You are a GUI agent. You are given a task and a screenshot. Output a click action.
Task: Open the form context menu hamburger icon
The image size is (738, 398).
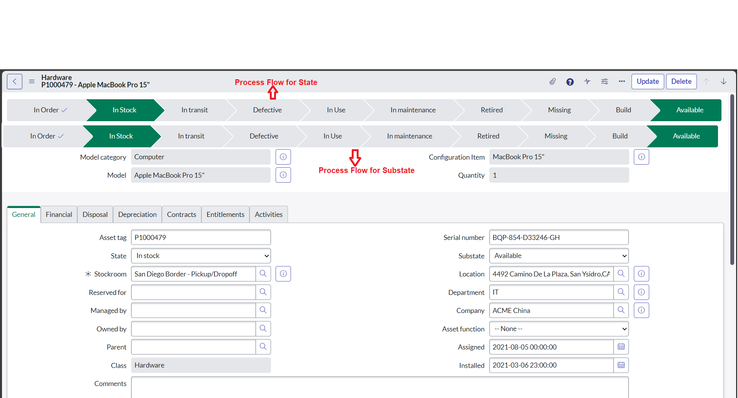tap(32, 81)
